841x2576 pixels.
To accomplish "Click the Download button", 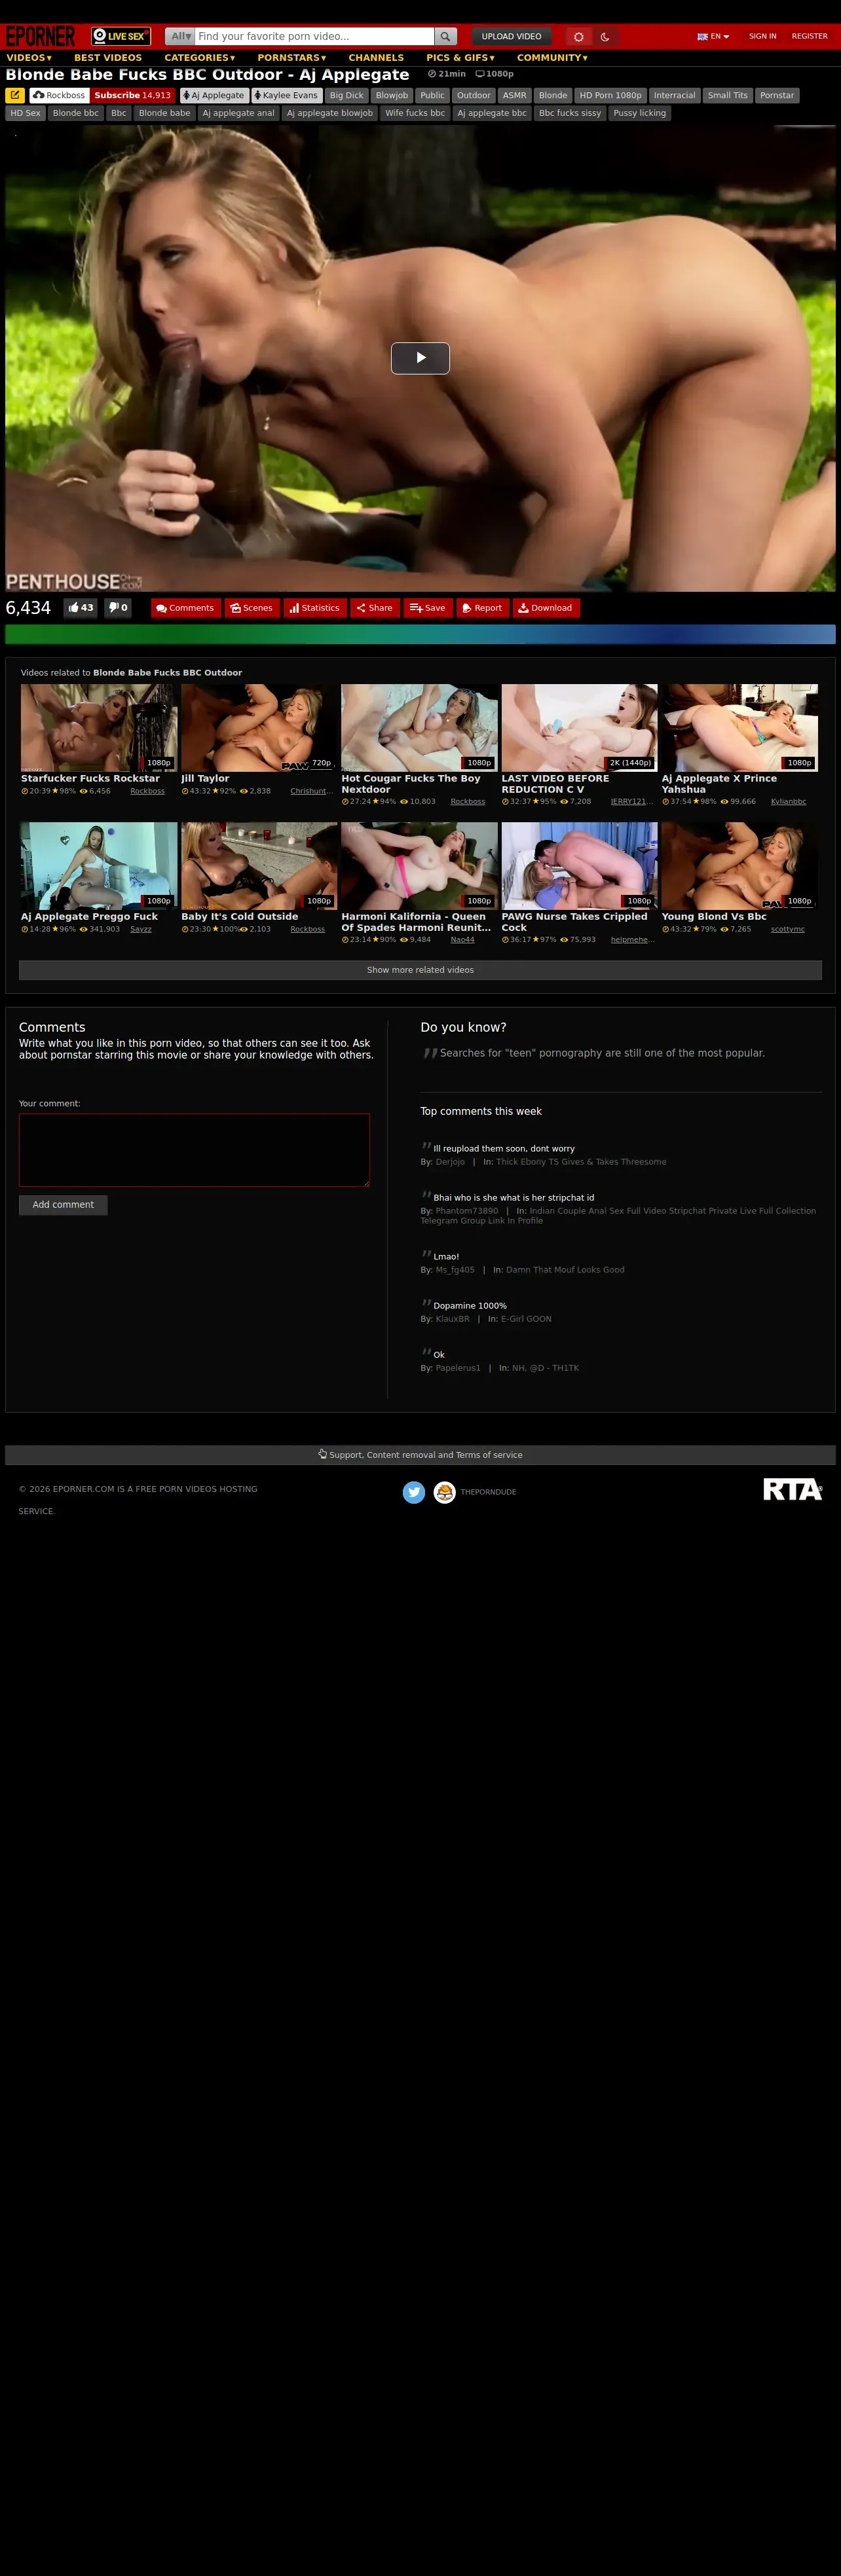I will [546, 608].
